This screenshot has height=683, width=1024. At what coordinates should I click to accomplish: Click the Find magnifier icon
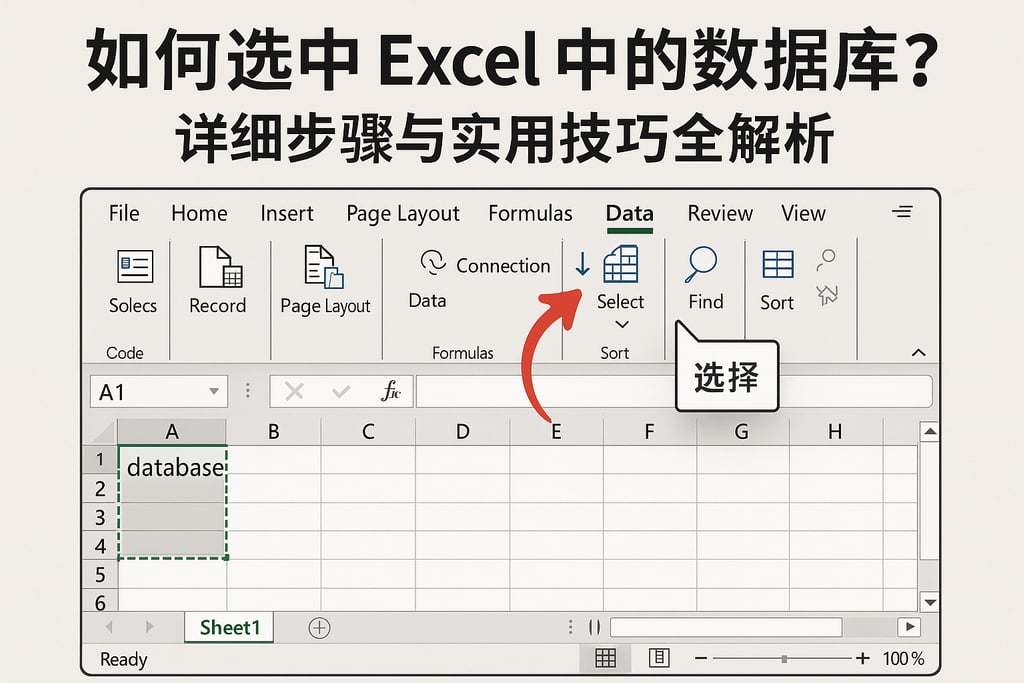click(701, 264)
